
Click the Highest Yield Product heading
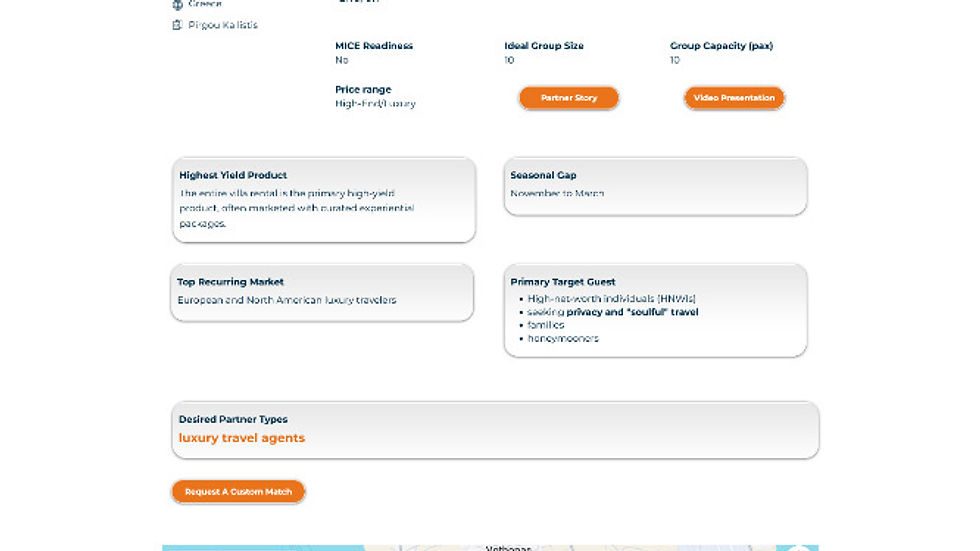tap(233, 175)
